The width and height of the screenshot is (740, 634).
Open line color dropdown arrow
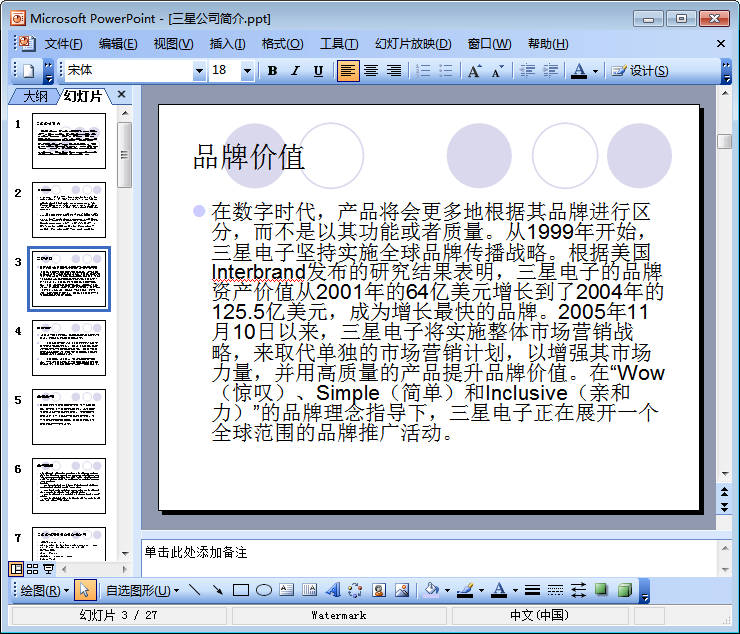(x=481, y=591)
